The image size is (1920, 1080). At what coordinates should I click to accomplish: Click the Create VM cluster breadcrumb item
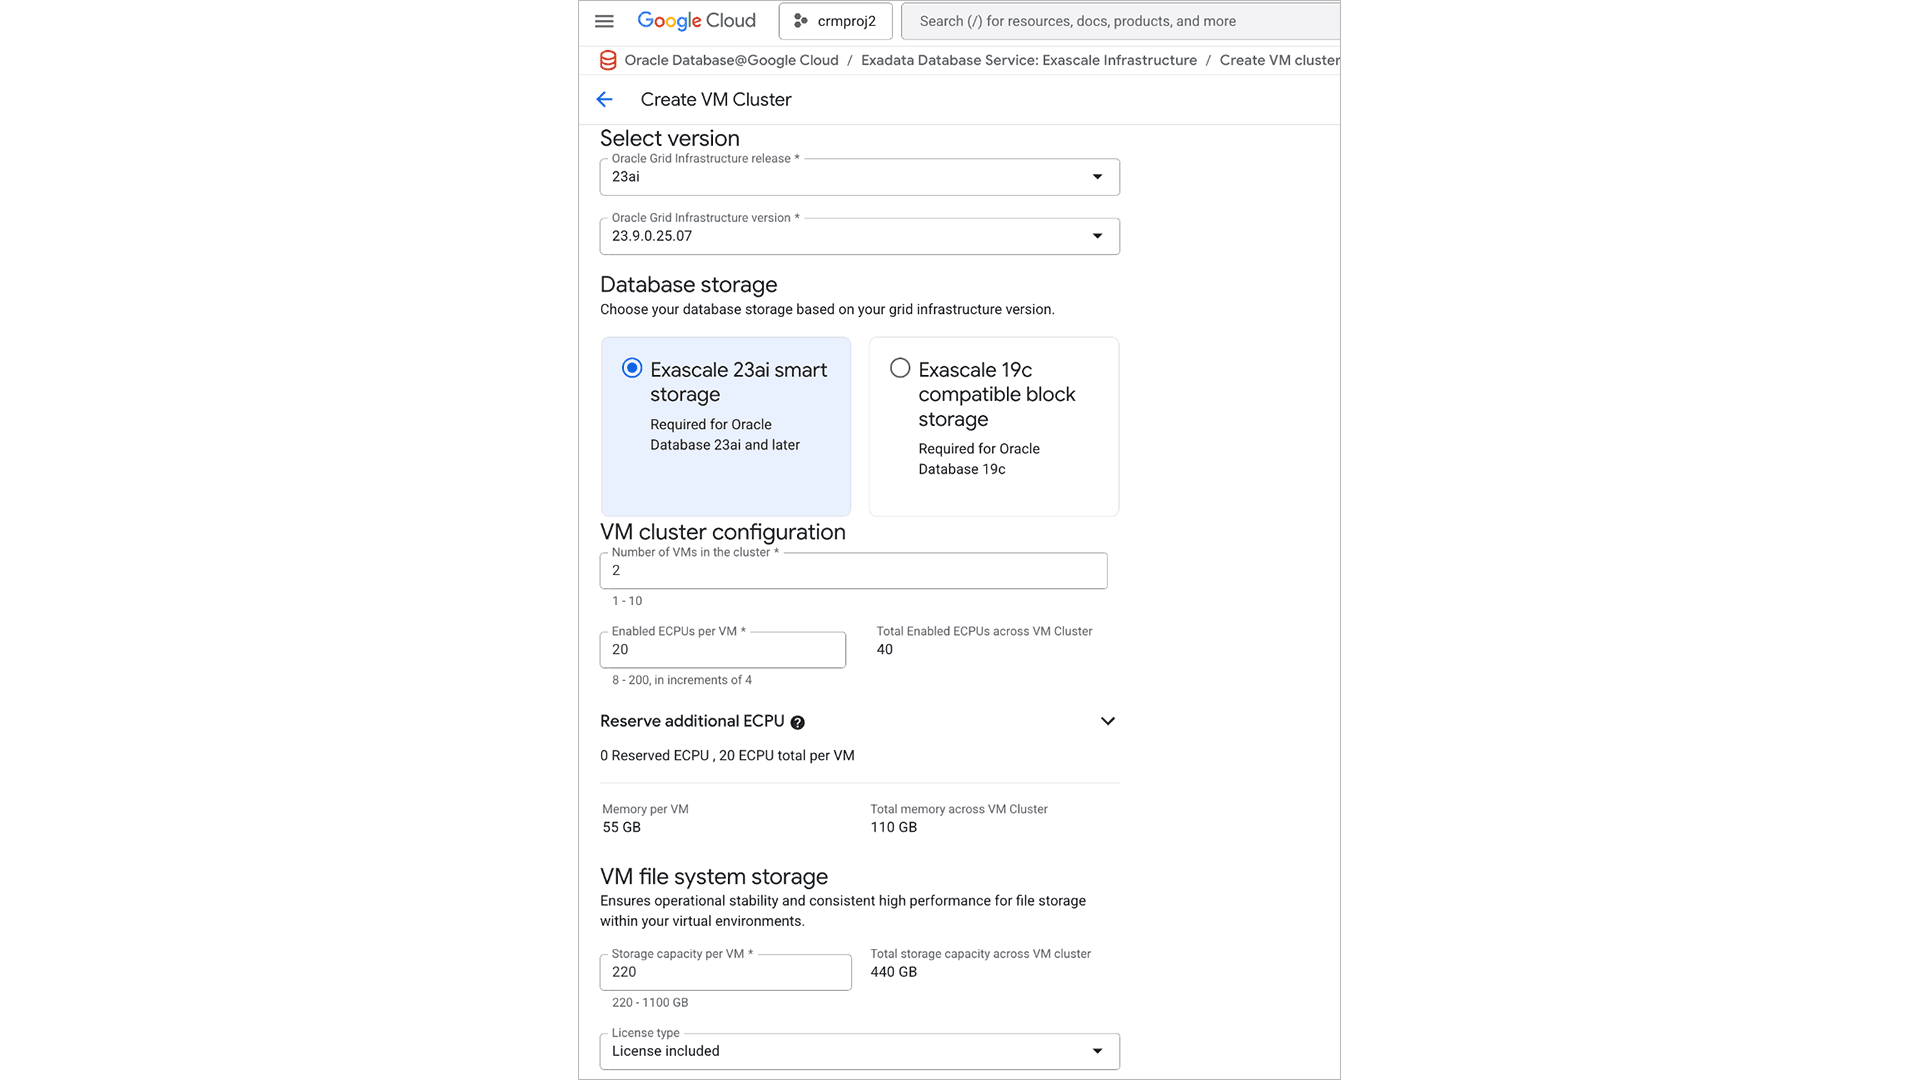pyautogui.click(x=1279, y=60)
